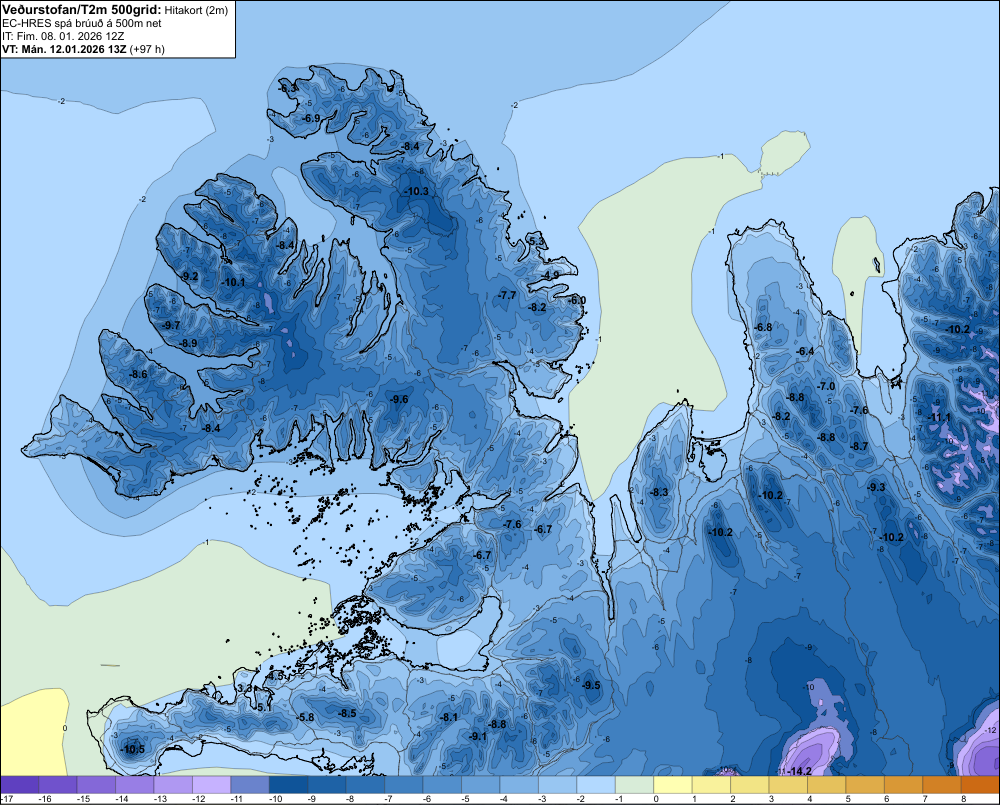This screenshot has width=1000, height=805.
Task: Click legend swatch between 0 and 1
Action: tap(673, 785)
